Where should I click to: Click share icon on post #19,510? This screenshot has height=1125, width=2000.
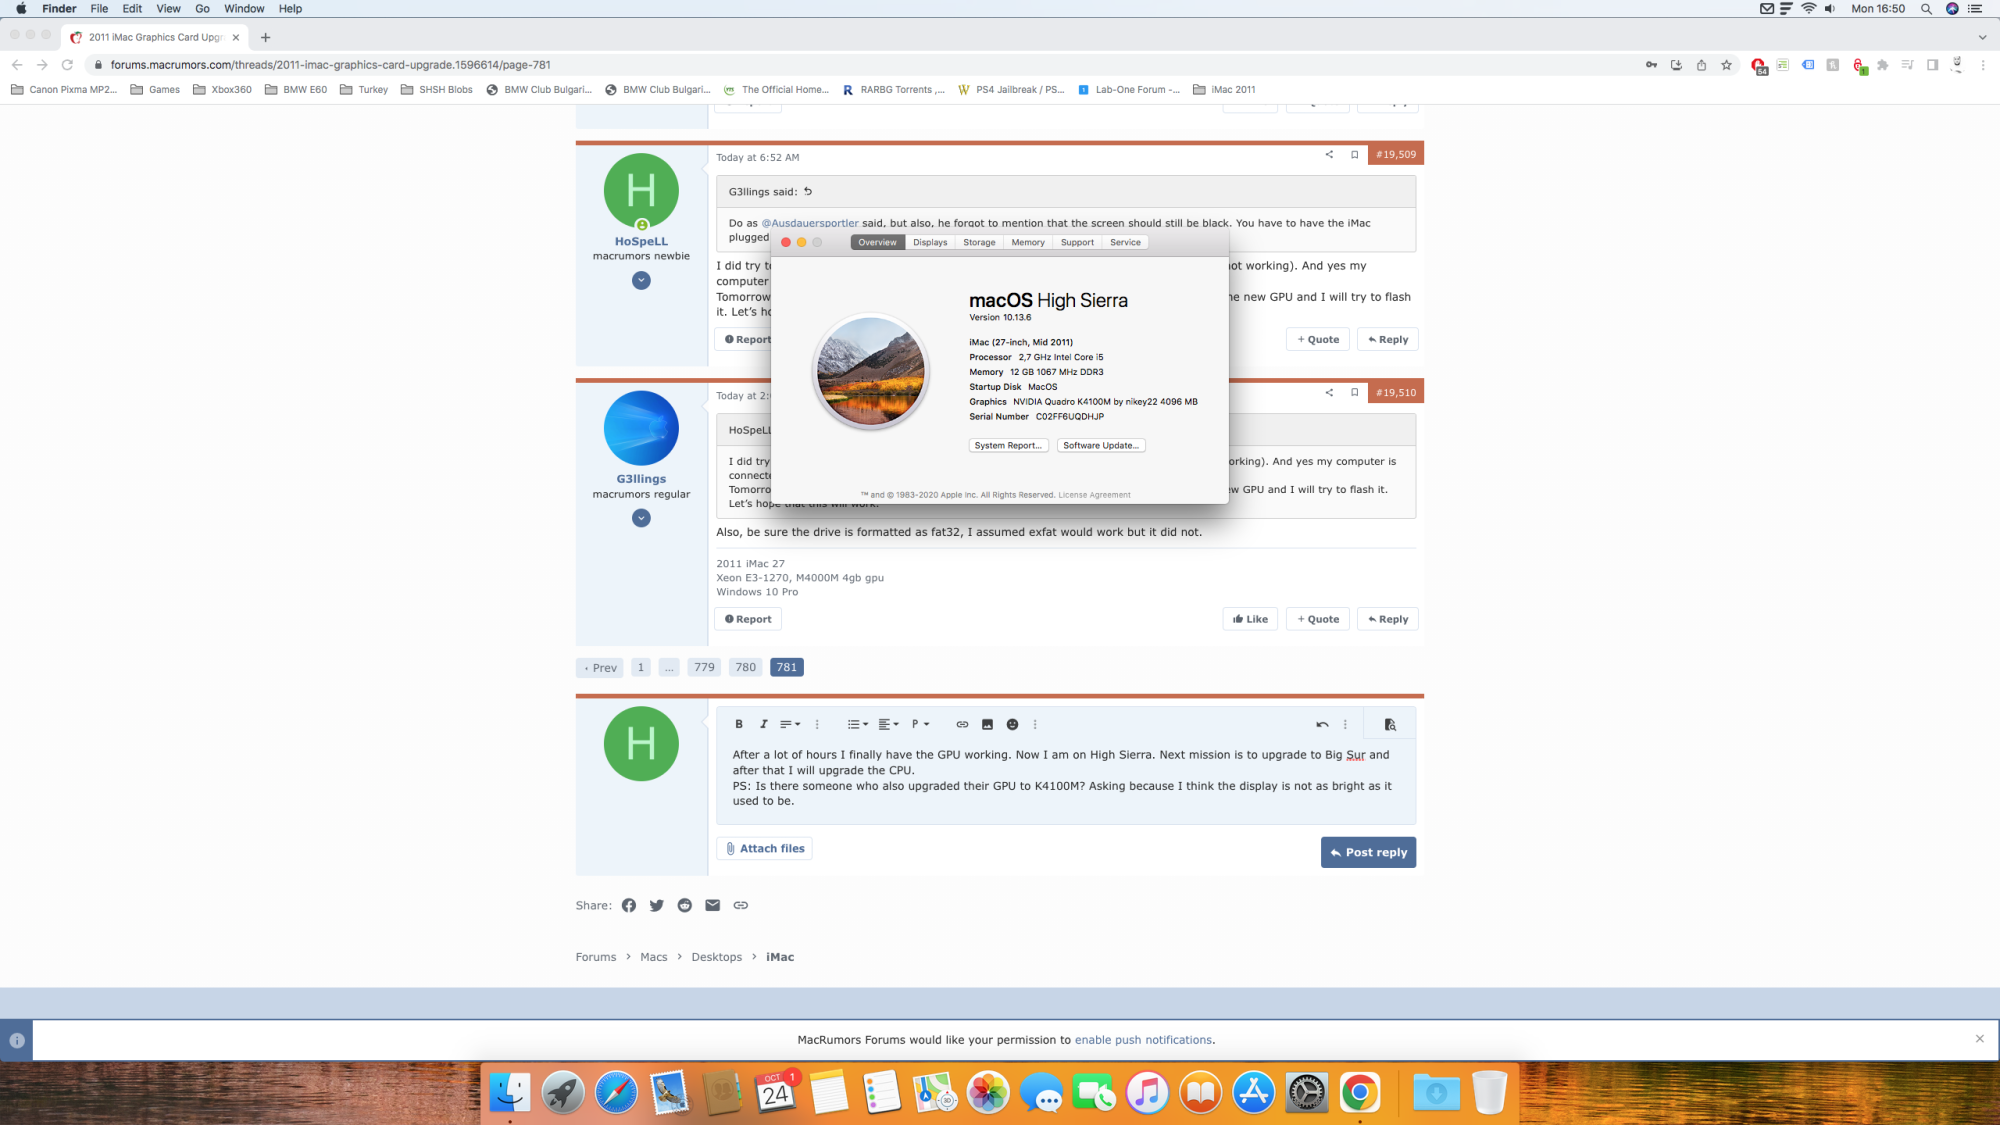tap(1329, 392)
